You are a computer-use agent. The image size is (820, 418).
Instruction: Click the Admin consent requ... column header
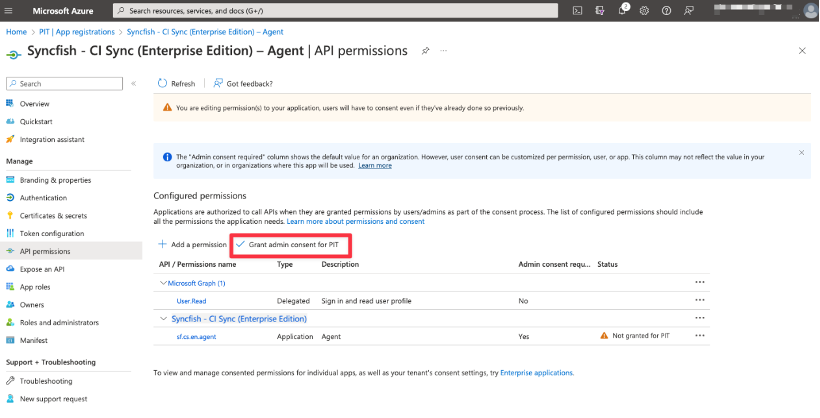(554, 264)
